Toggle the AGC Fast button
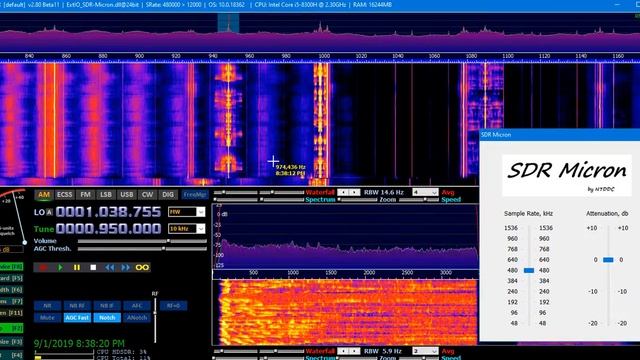Image resolution: width=640 pixels, height=360 pixels. [x=77, y=318]
